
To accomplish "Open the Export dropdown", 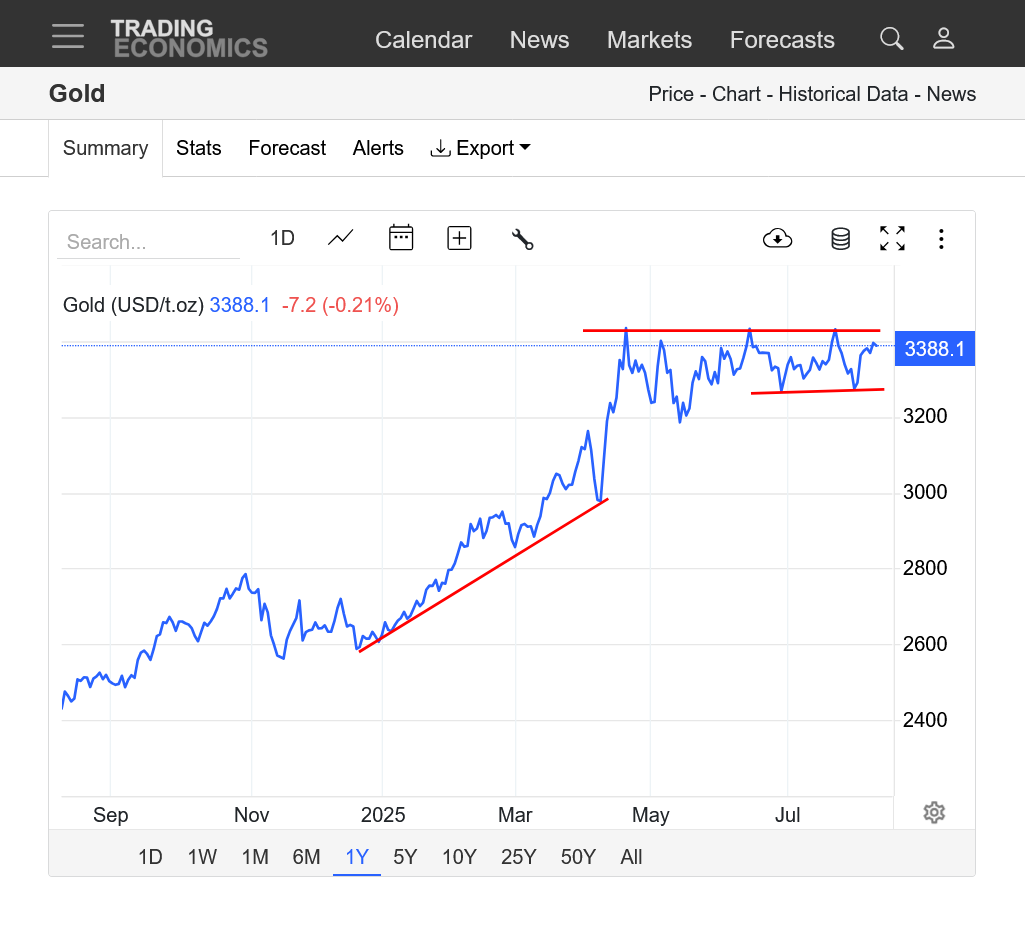I will pos(480,148).
